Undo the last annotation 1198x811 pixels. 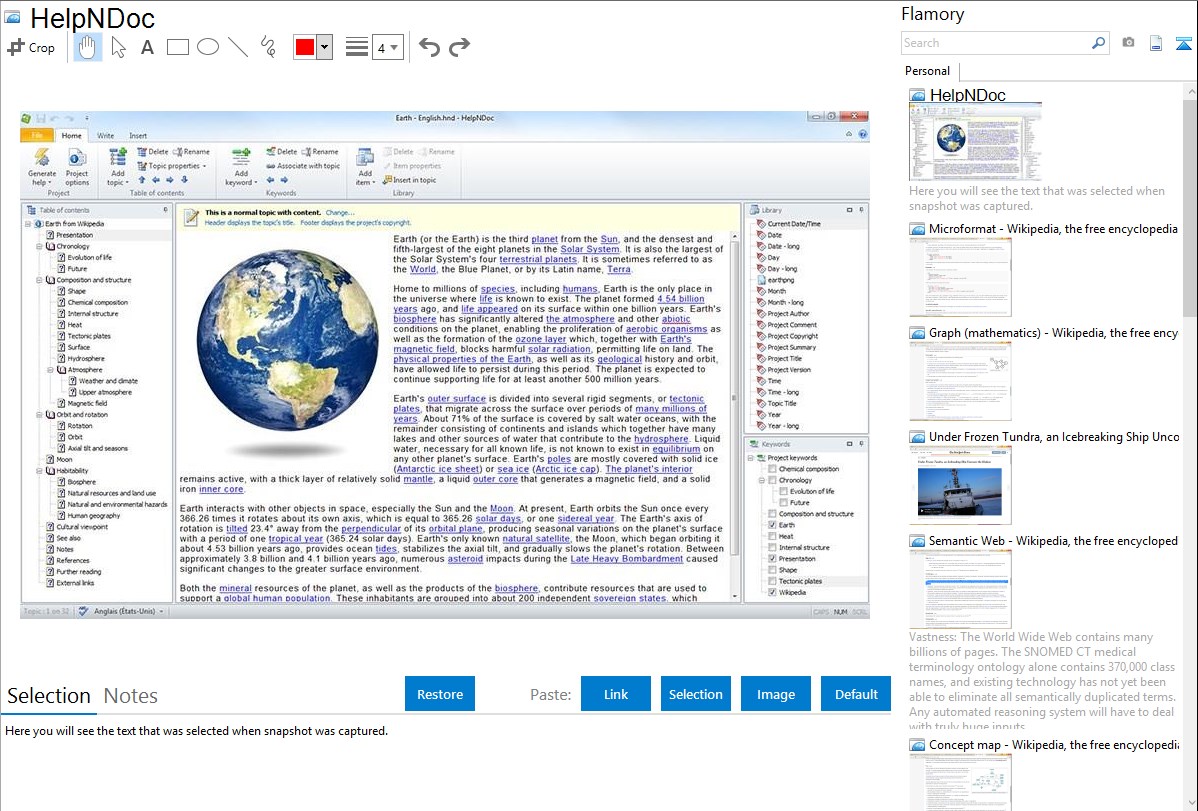(429, 47)
